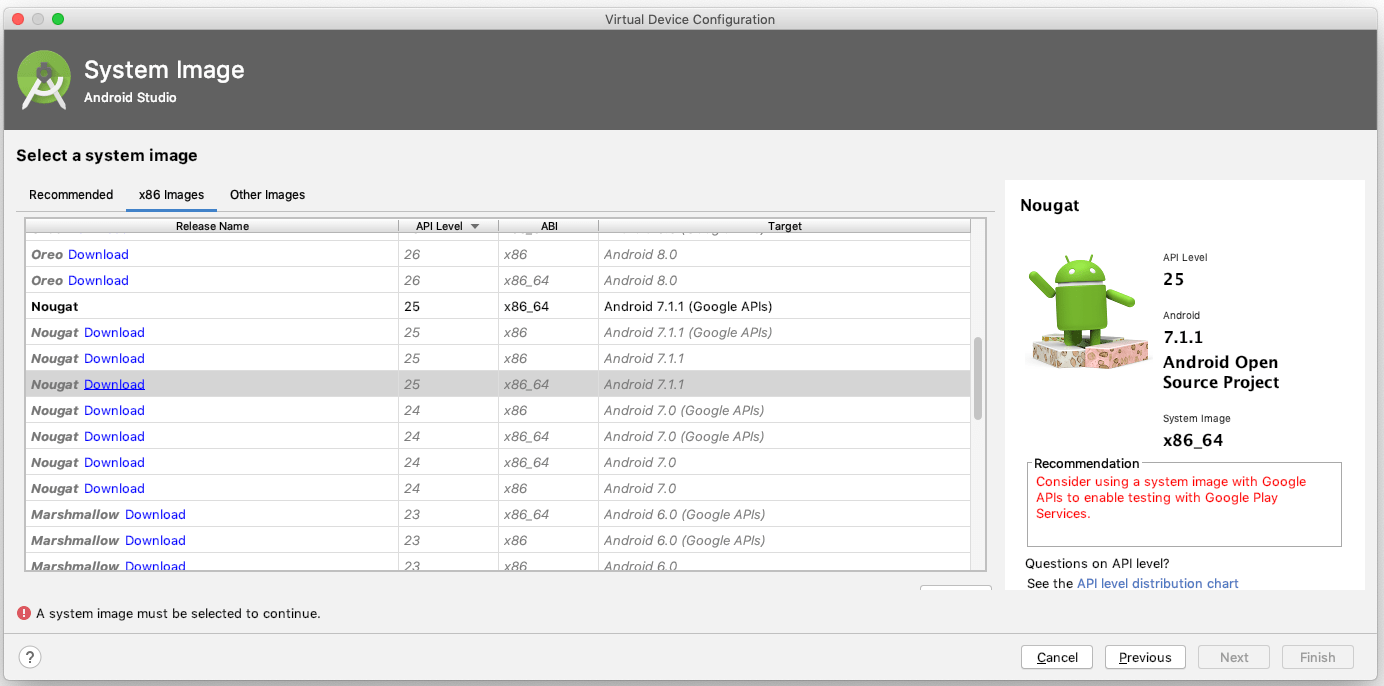This screenshot has width=1384, height=686.
Task: Open help with the question mark button
Action: (30, 657)
